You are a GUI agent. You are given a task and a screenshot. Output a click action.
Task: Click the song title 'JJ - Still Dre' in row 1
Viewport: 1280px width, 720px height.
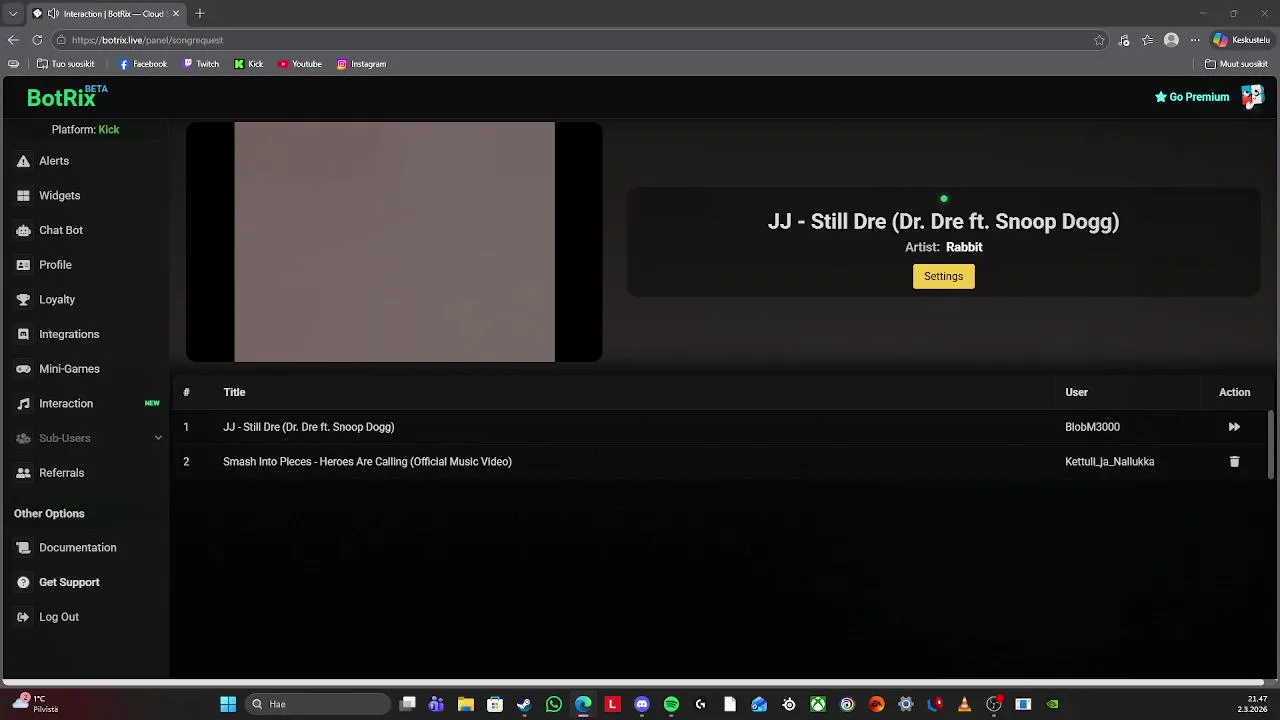(x=308, y=427)
